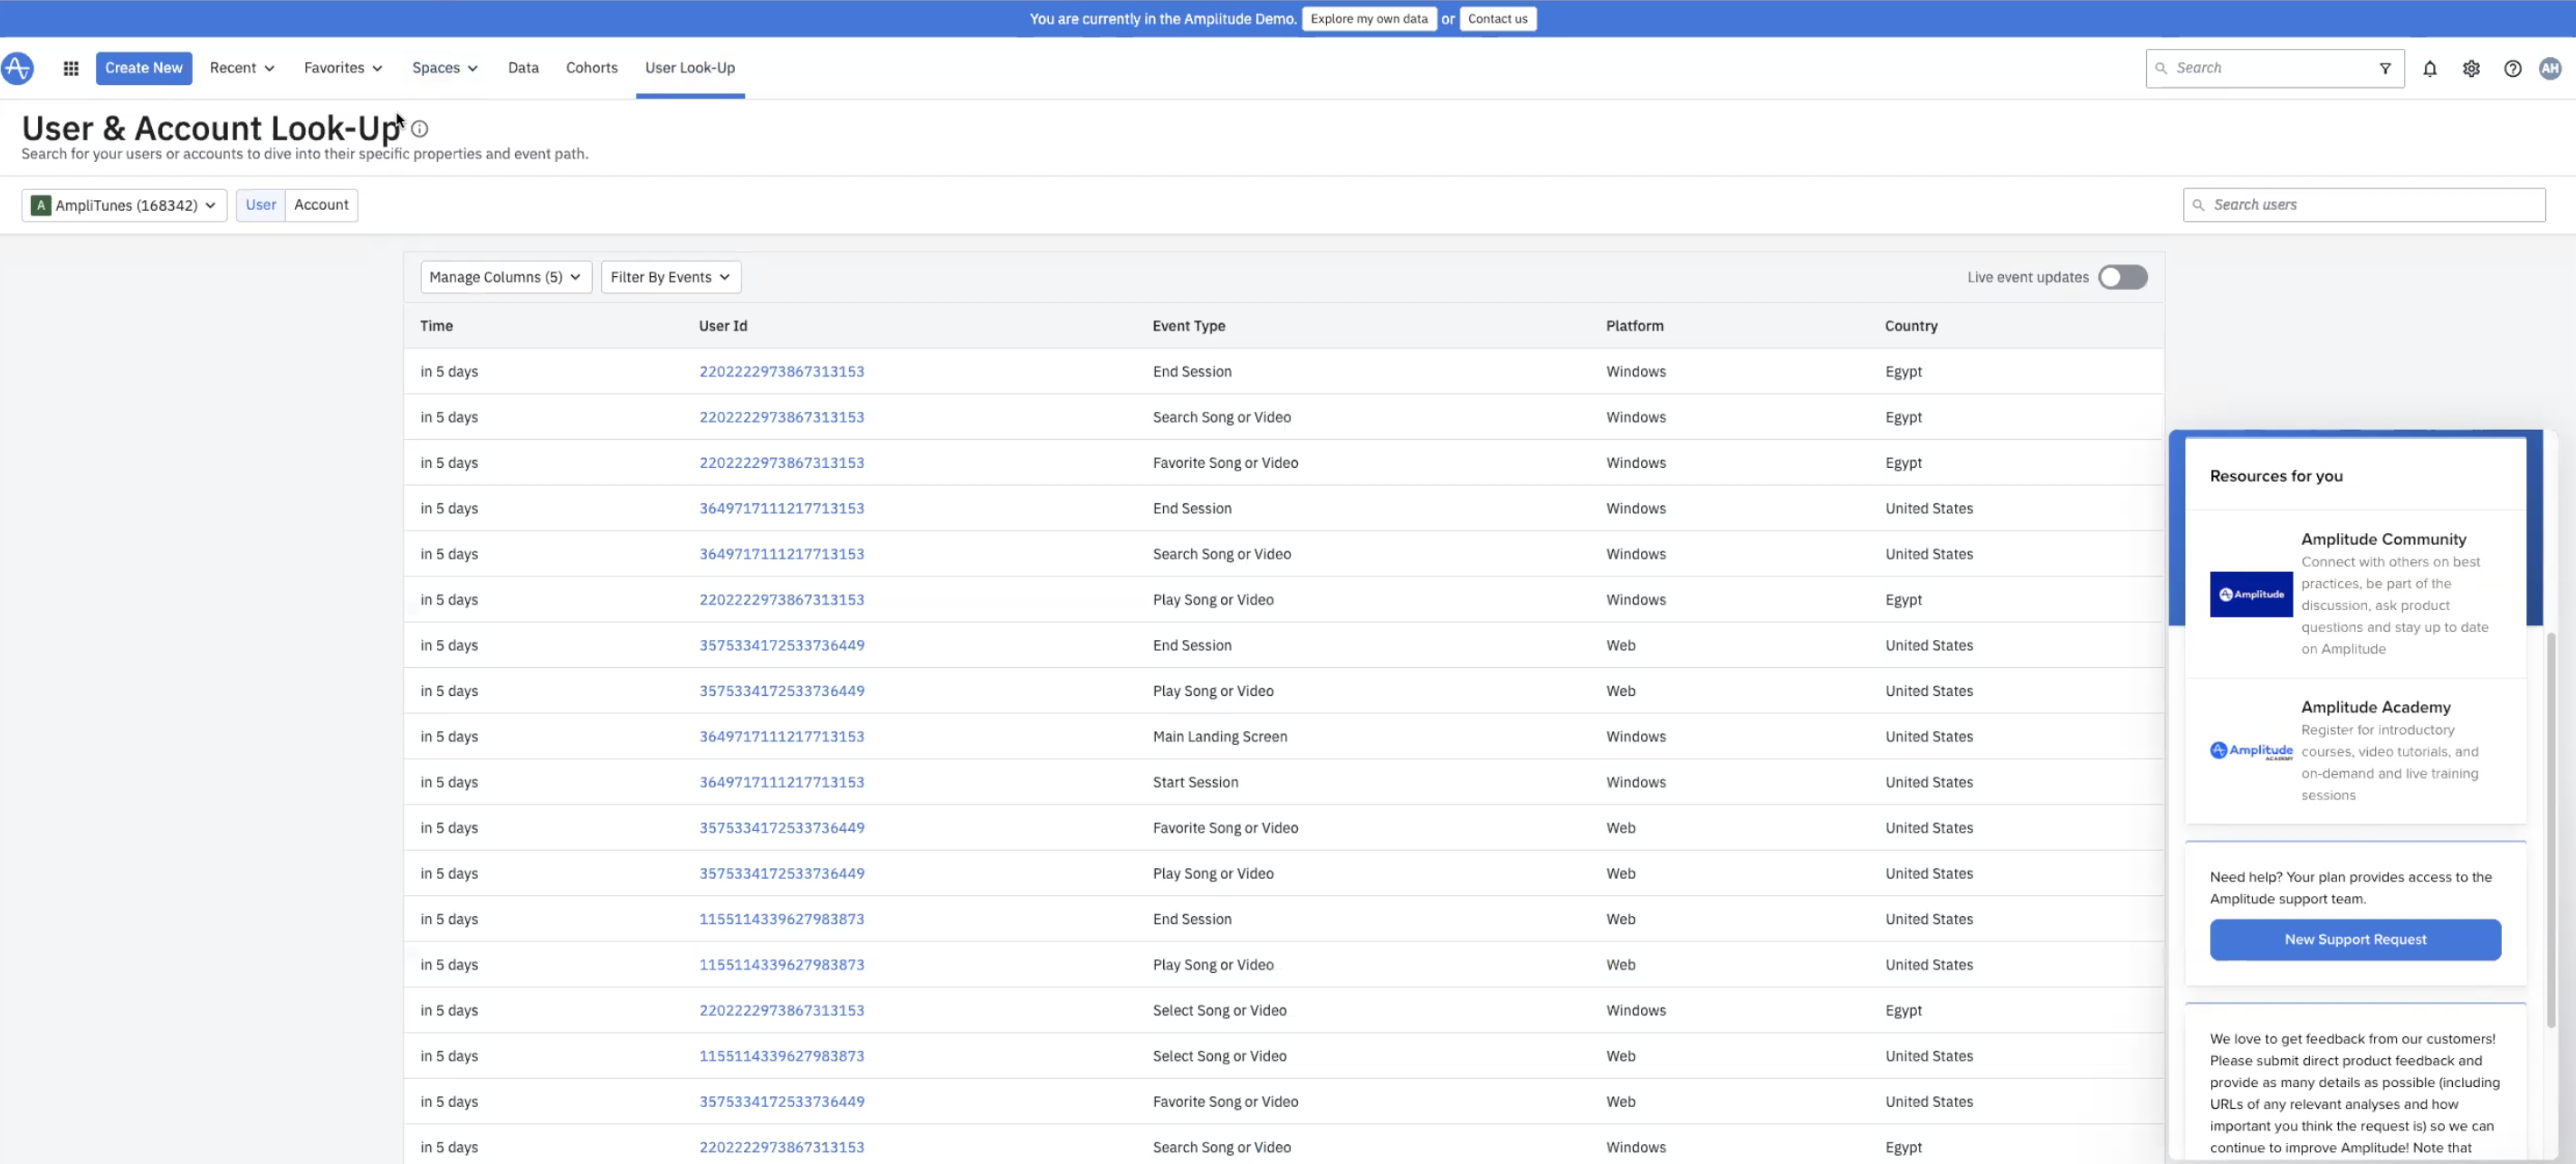Open the Spaces menu

(x=445, y=68)
